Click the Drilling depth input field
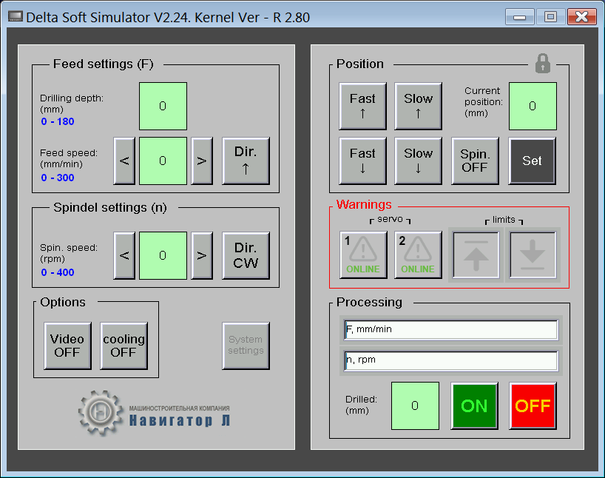This screenshot has height=478, width=605. pos(163,106)
